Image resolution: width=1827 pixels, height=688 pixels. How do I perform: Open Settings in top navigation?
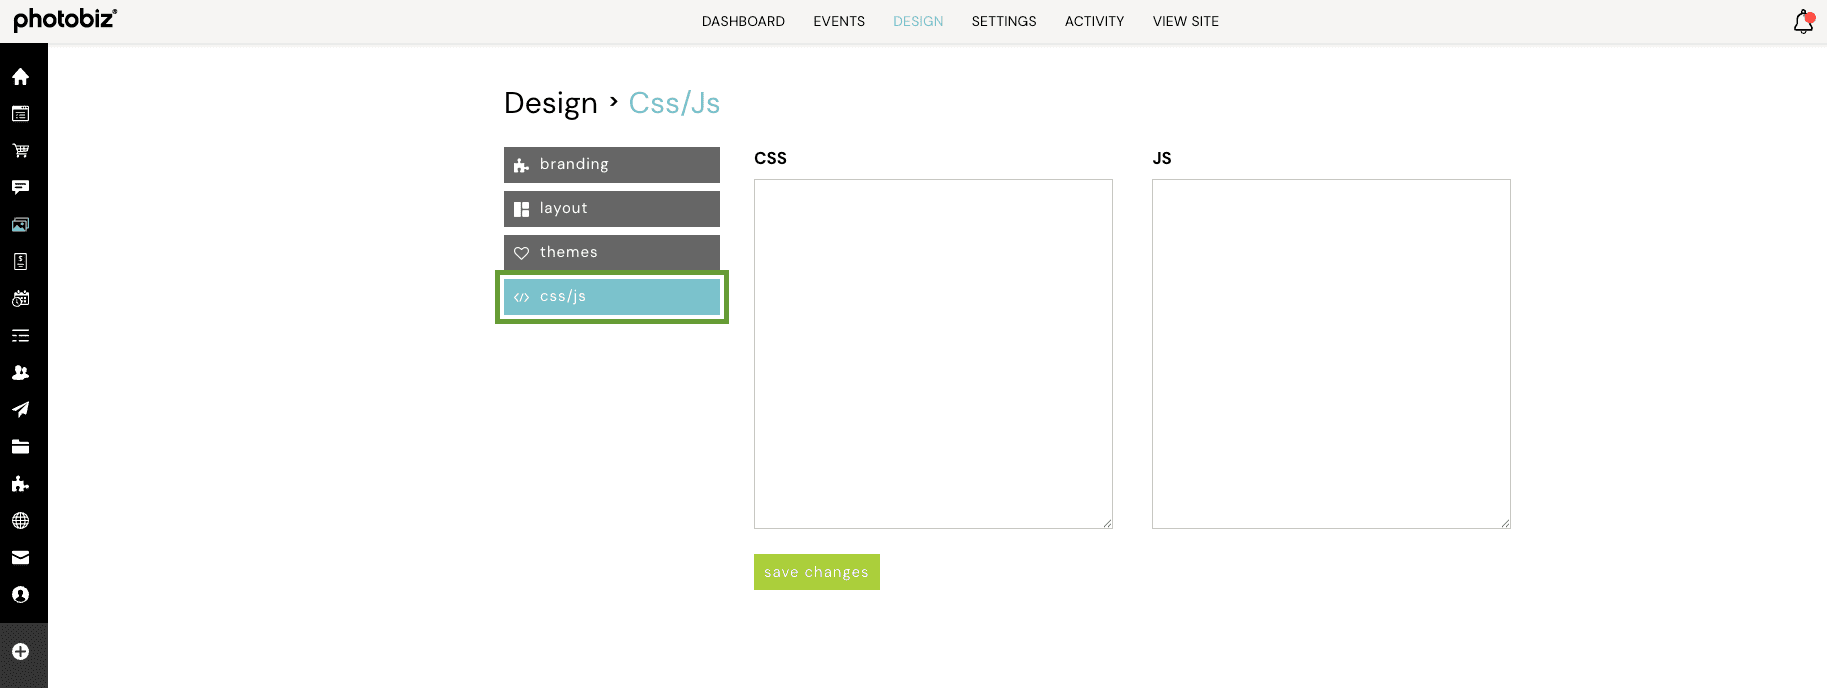click(1004, 21)
